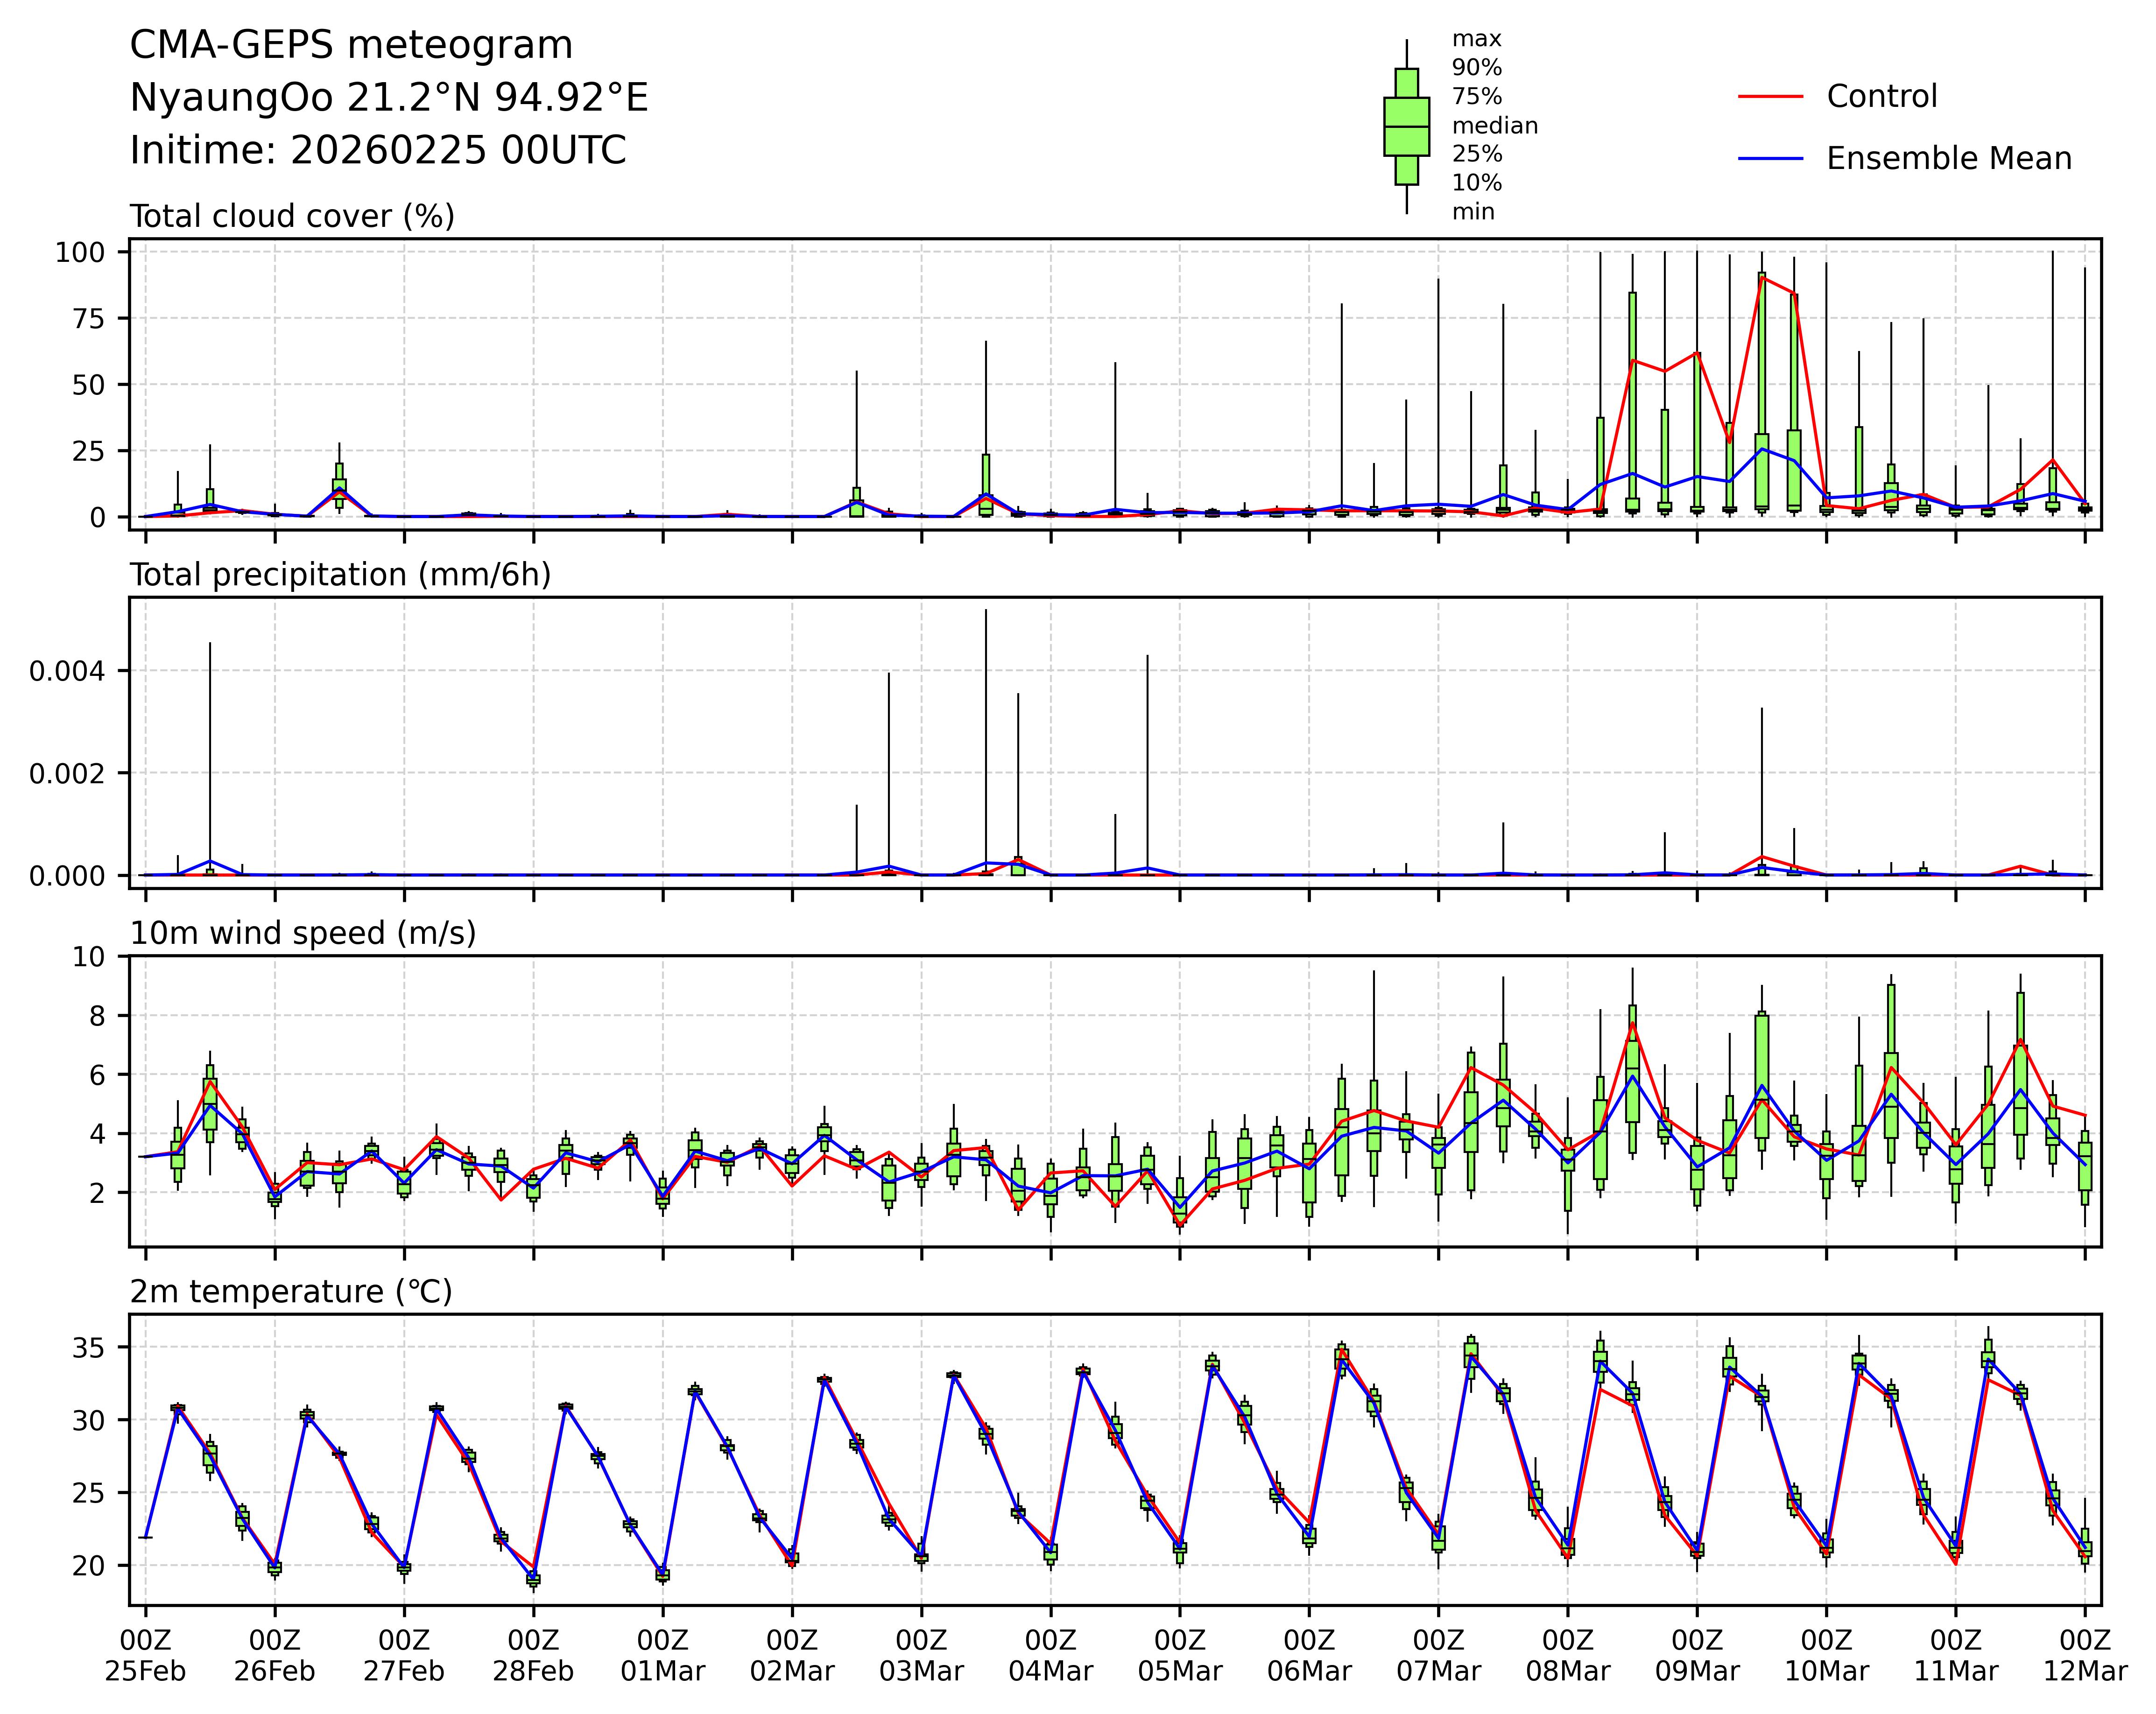Click the '00Z 05Mar' x-axis tick label
This screenshot has width=2156, height=1714.
click(1179, 1656)
